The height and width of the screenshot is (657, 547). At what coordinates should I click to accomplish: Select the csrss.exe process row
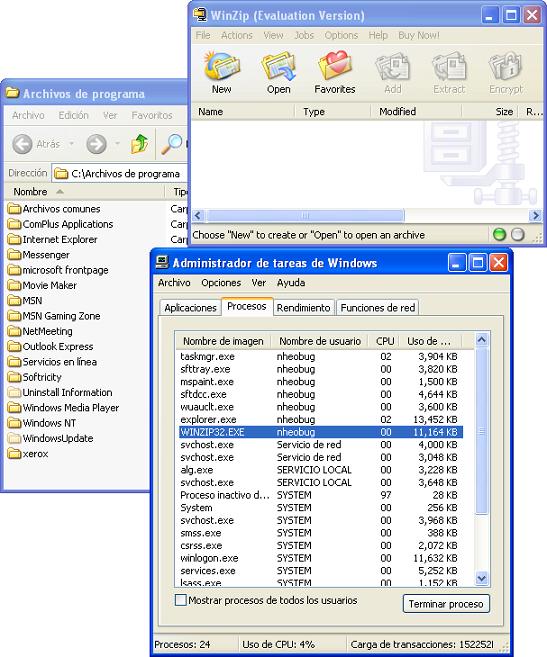pos(321,546)
